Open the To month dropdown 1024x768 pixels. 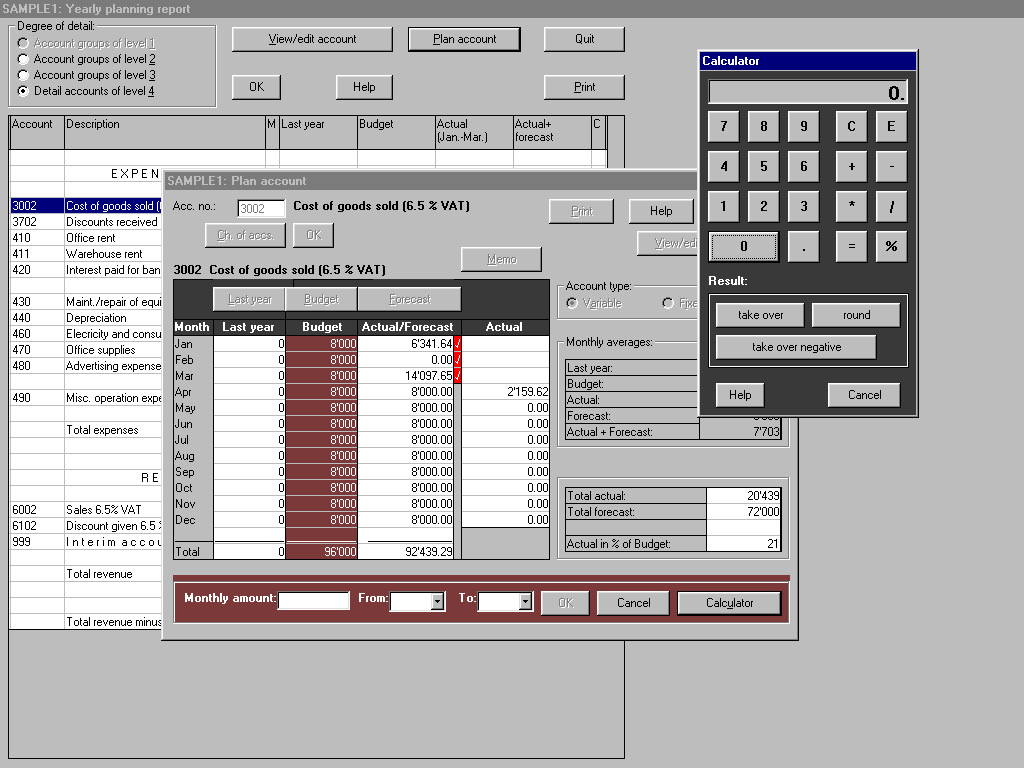coord(525,602)
